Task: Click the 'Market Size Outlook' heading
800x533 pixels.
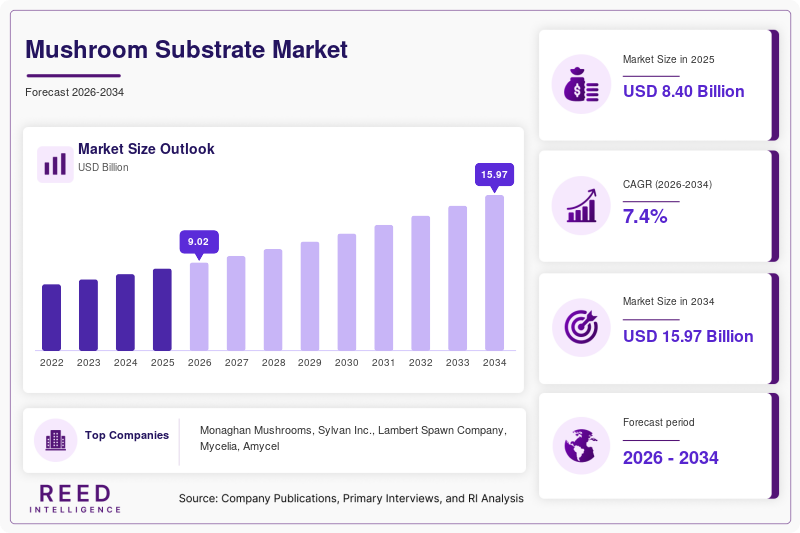Action: click(146, 148)
